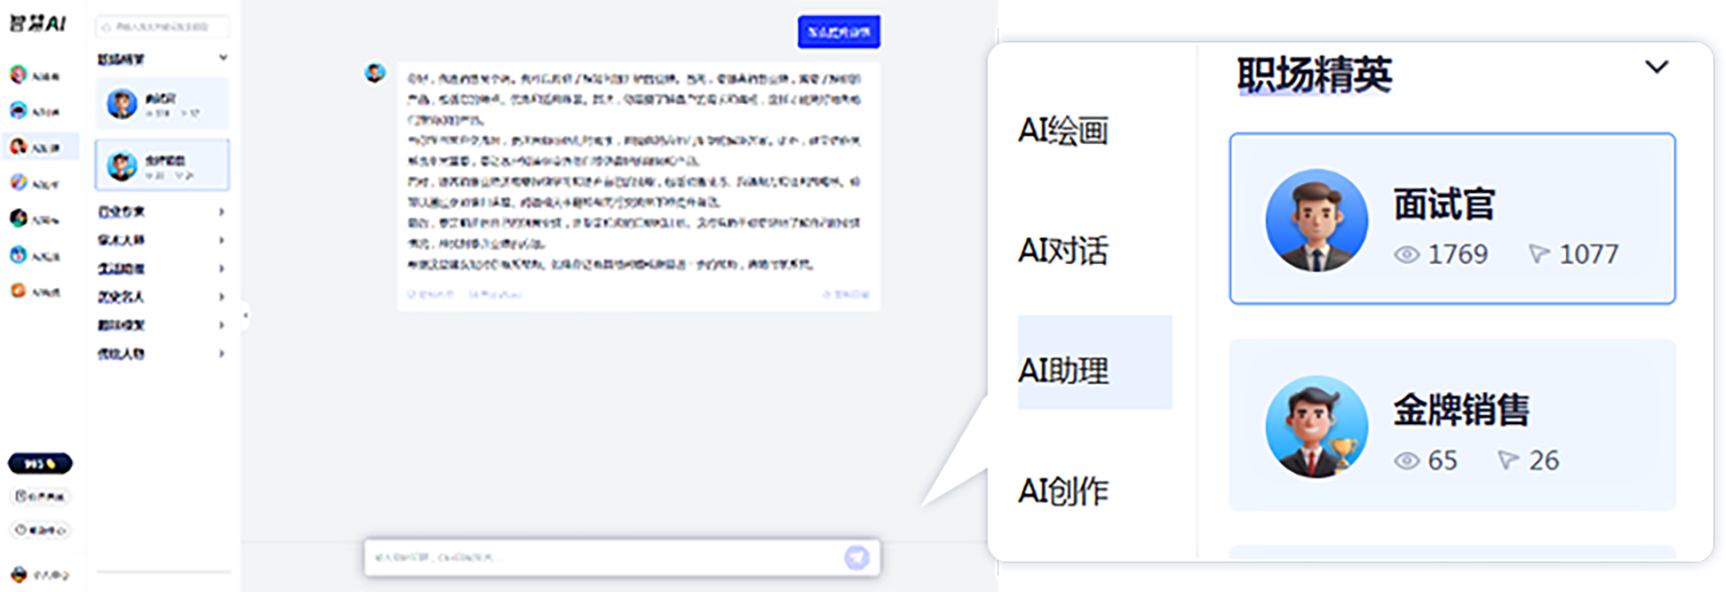Expand the 历史名人 category arrow
1726x592 pixels.
click(221, 297)
